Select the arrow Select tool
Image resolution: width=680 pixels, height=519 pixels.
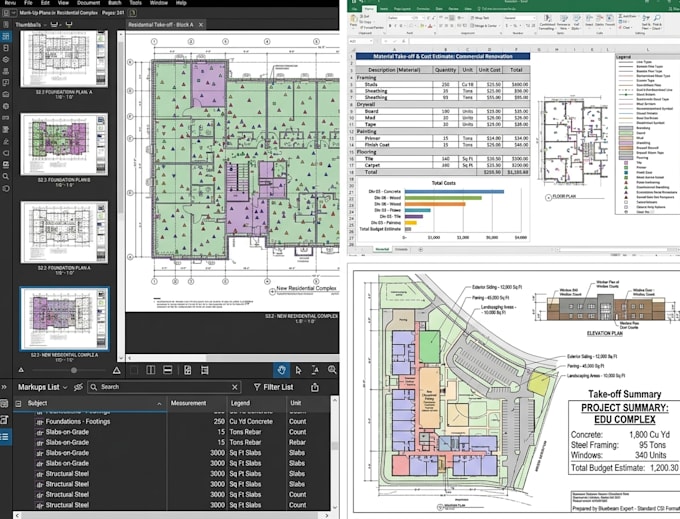(298, 370)
